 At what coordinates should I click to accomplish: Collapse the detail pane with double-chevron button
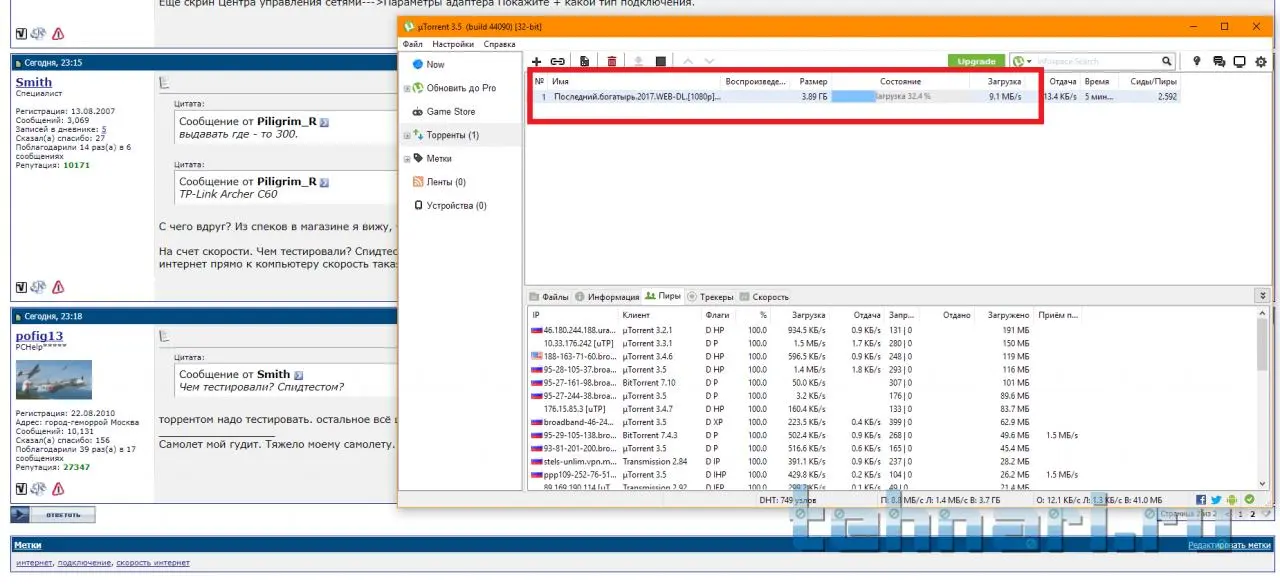pos(1261,296)
